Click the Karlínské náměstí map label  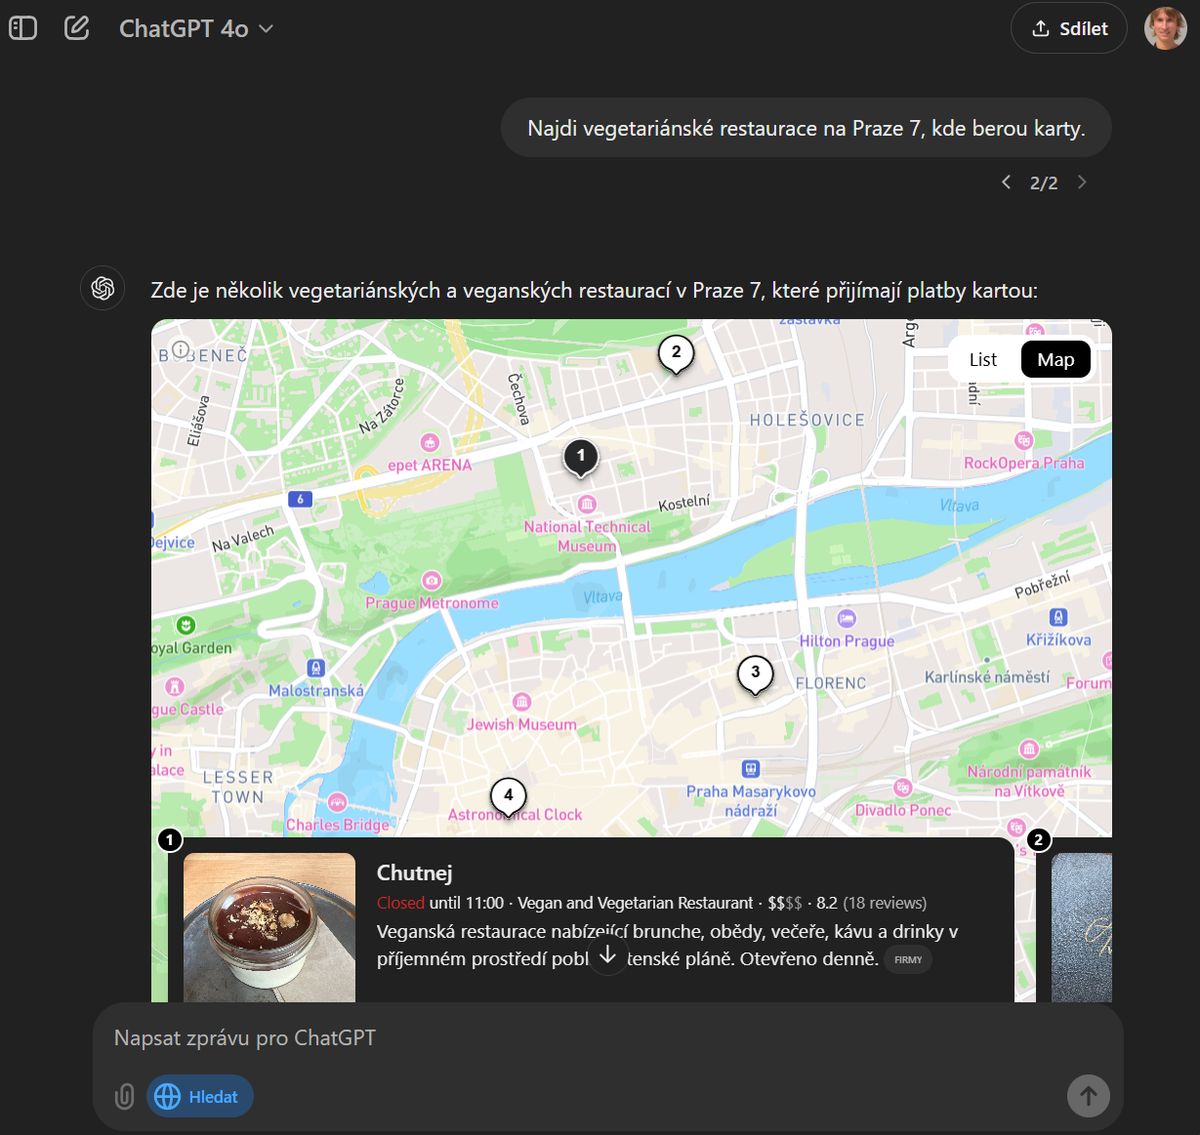[987, 677]
